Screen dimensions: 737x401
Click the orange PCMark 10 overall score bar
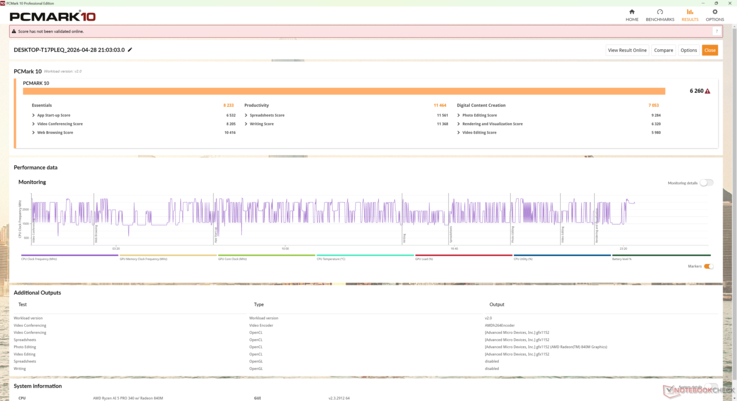(x=344, y=91)
